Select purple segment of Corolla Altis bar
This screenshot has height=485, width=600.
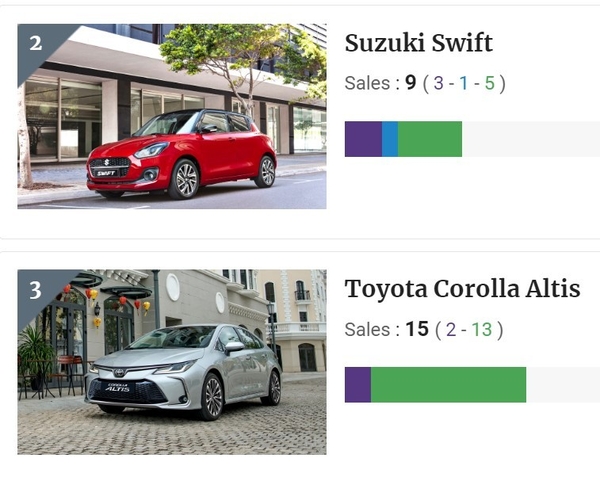[358, 385]
